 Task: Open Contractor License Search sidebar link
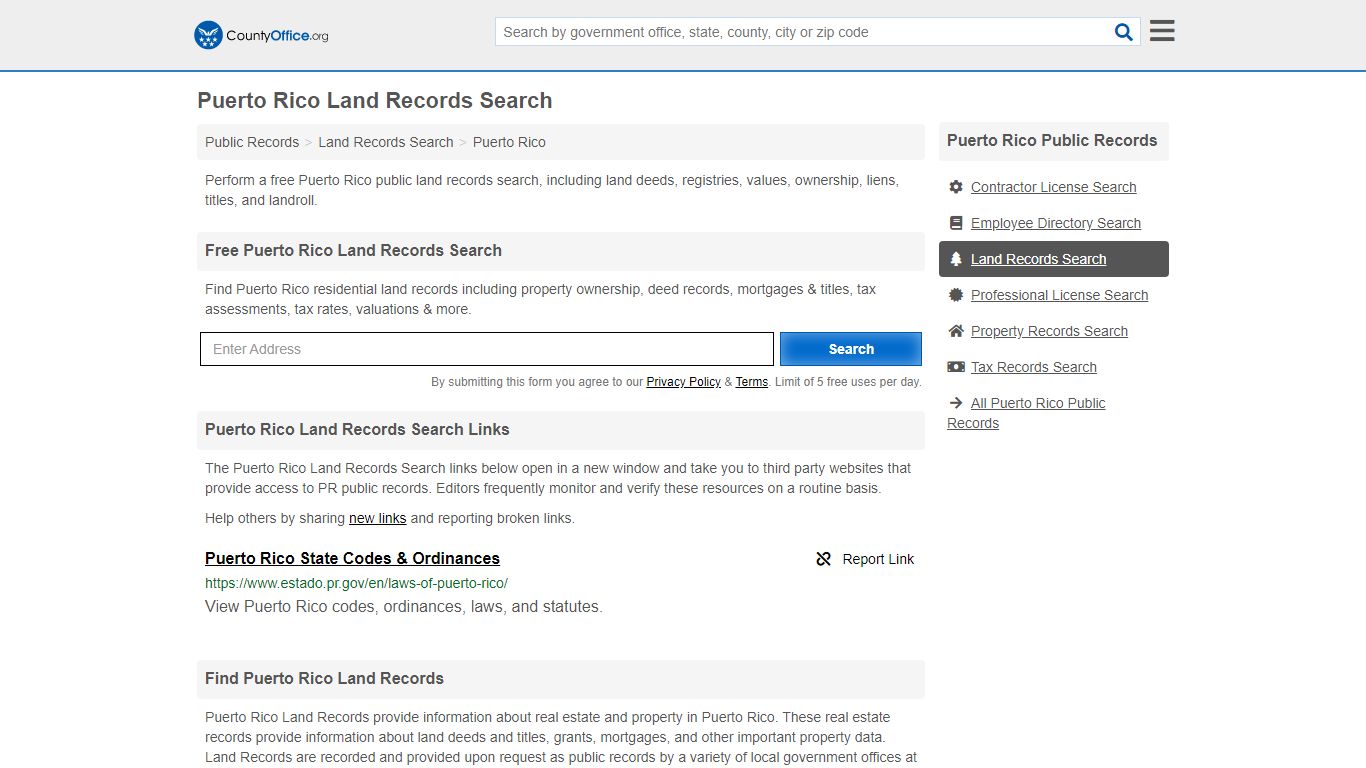click(1053, 187)
